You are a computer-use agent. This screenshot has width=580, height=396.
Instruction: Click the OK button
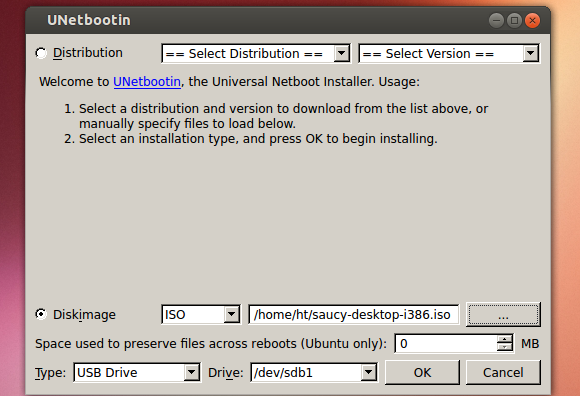tap(422, 372)
